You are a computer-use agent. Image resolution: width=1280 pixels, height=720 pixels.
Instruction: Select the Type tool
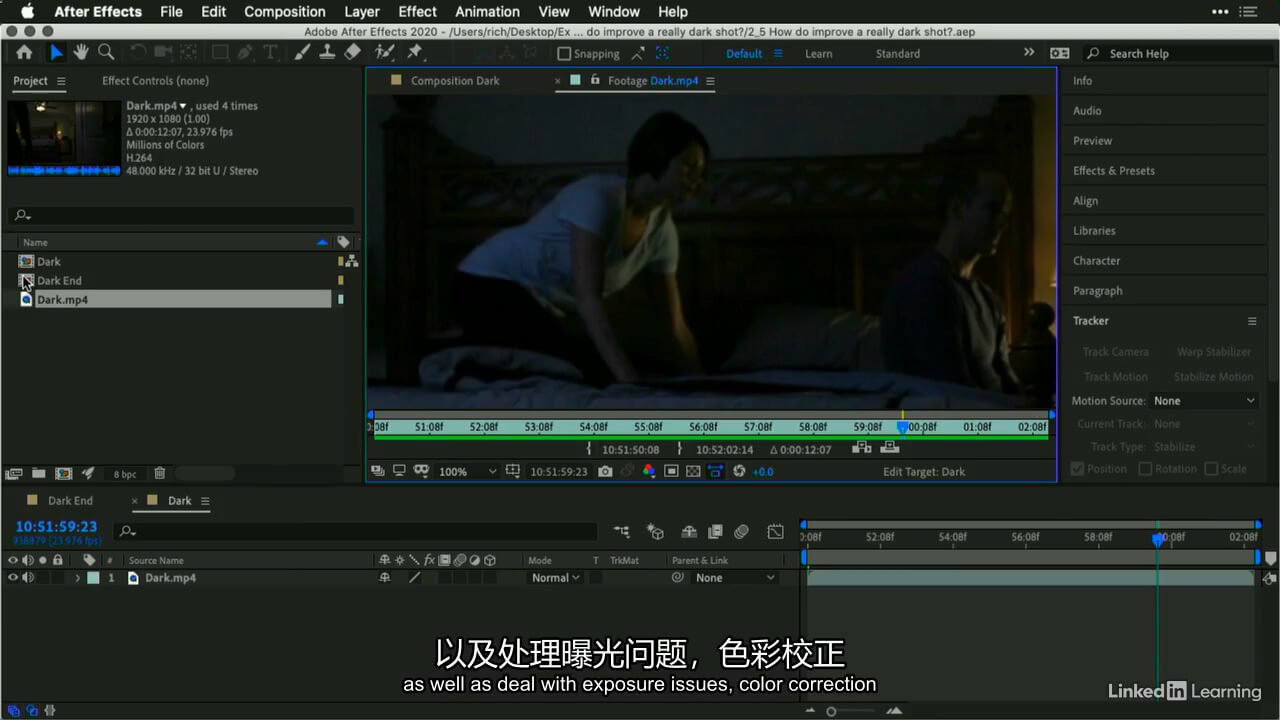[x=270, y=53]
